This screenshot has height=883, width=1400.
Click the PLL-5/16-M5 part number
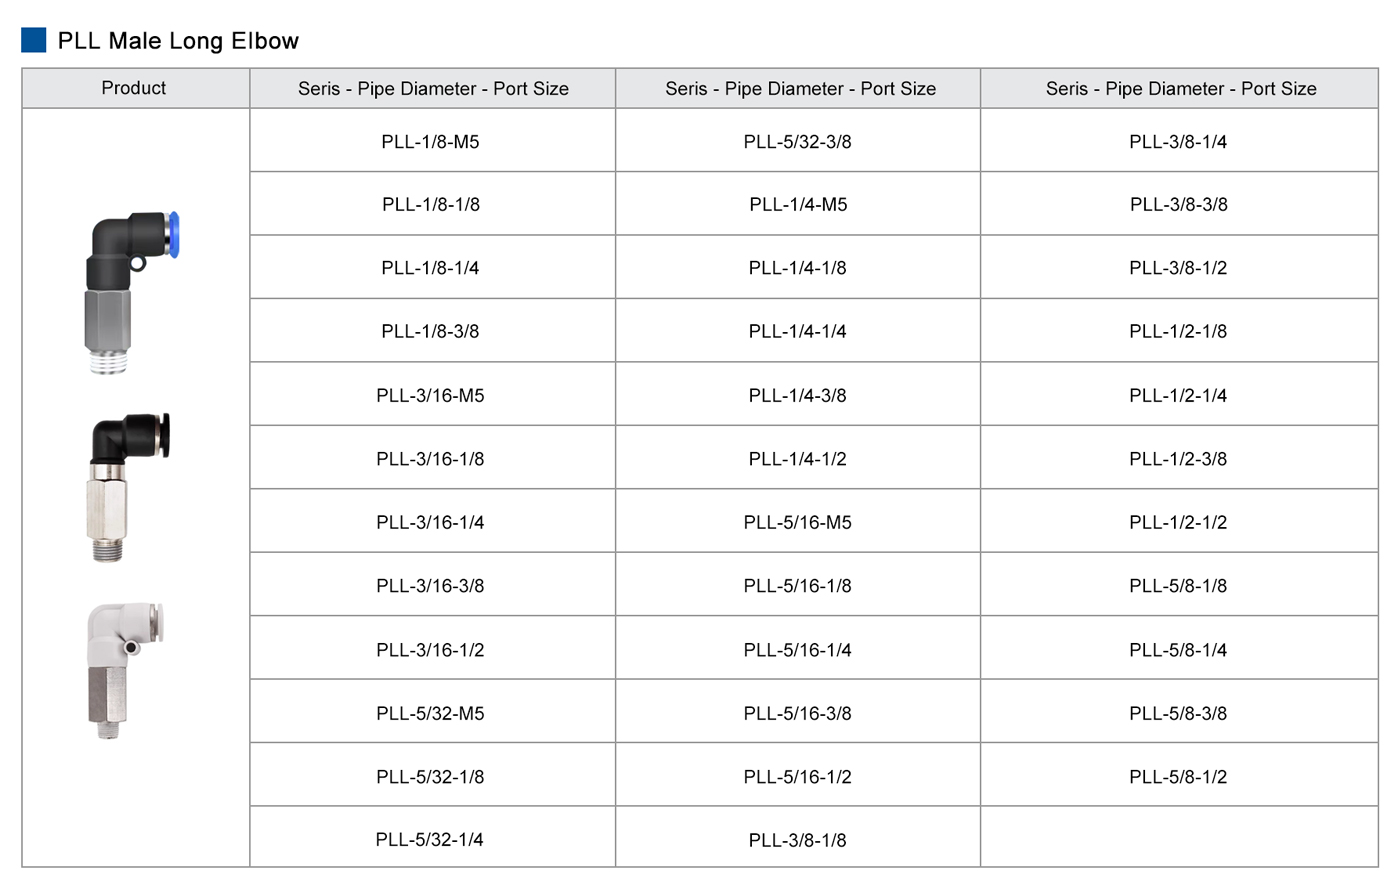[x=797, y=522]
